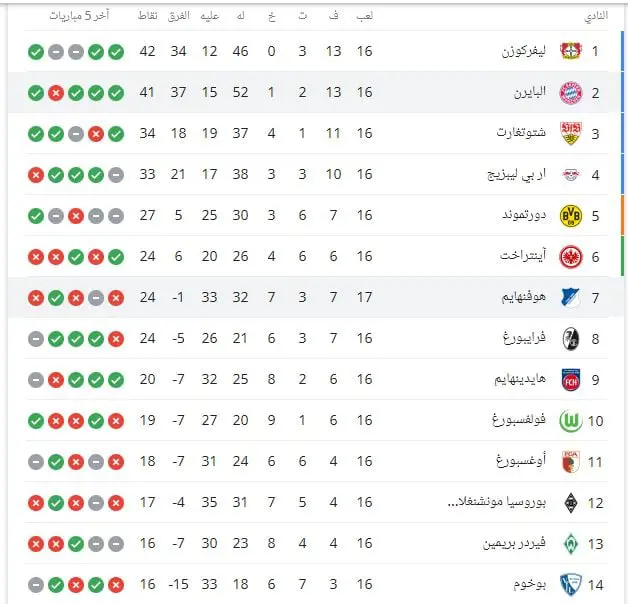
Task: Click the Bayer Leverkusen club crest
Action: tap(570, 51)
